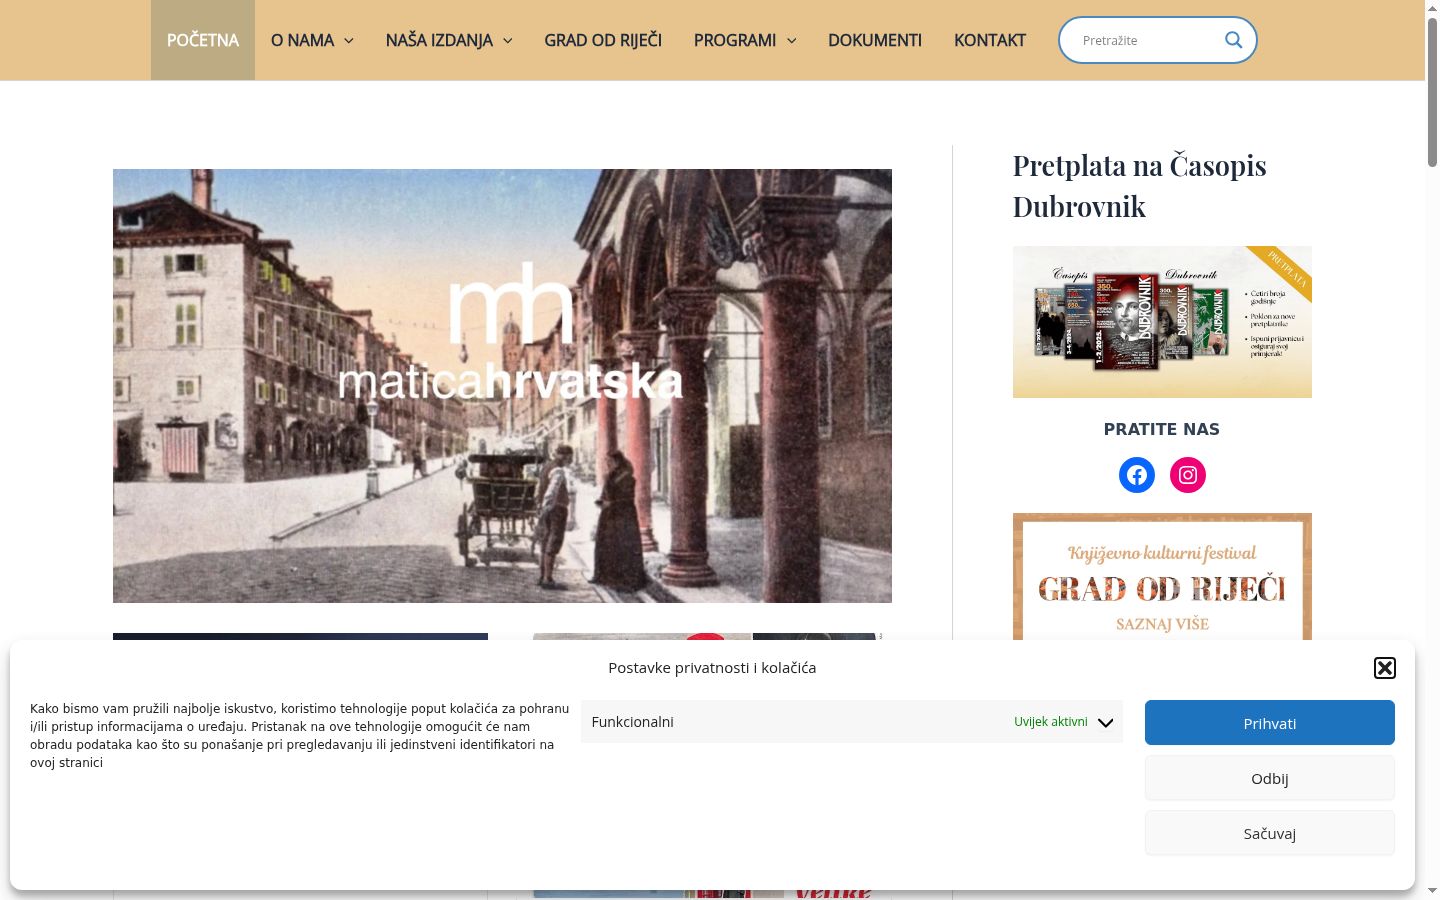Screen dimensions: 1440x900
Task: Open the KONTAKT menu item
Action: (x=990, y=40)
